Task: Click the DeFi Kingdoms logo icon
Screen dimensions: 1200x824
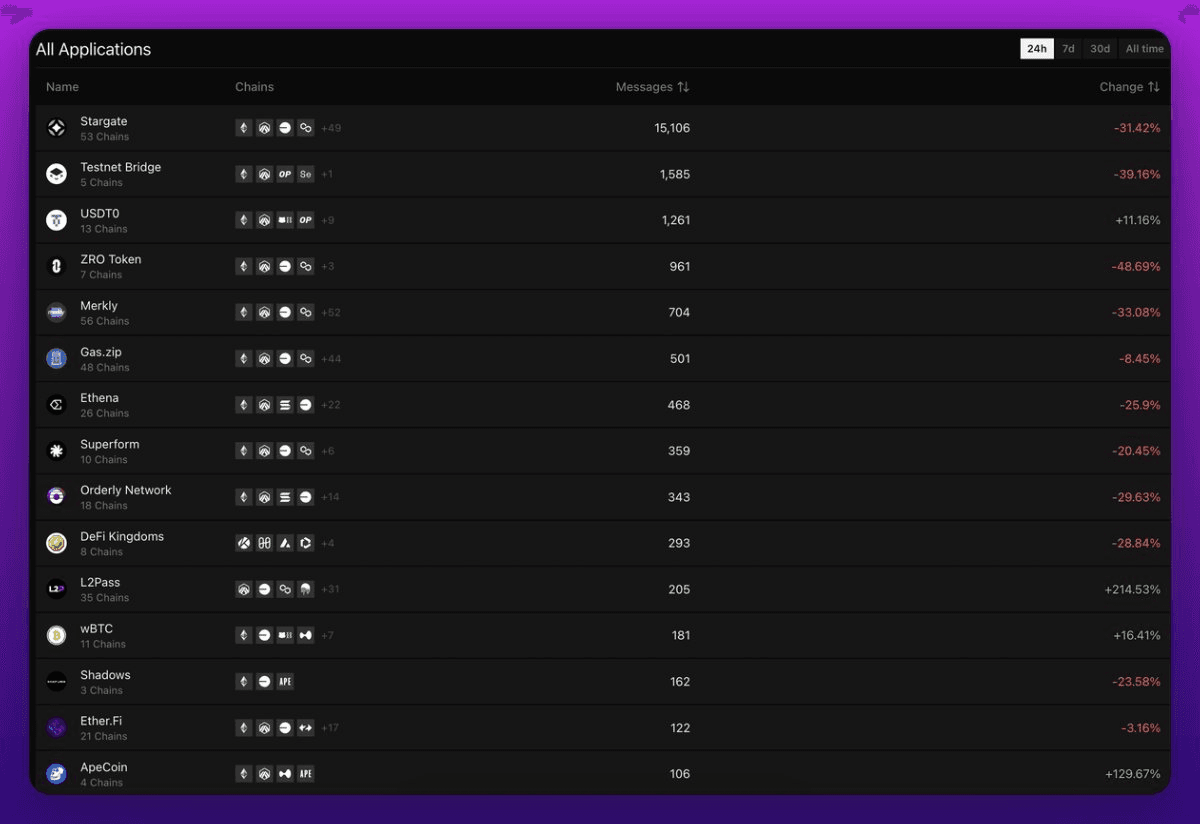Action: (x=56, y=543)
